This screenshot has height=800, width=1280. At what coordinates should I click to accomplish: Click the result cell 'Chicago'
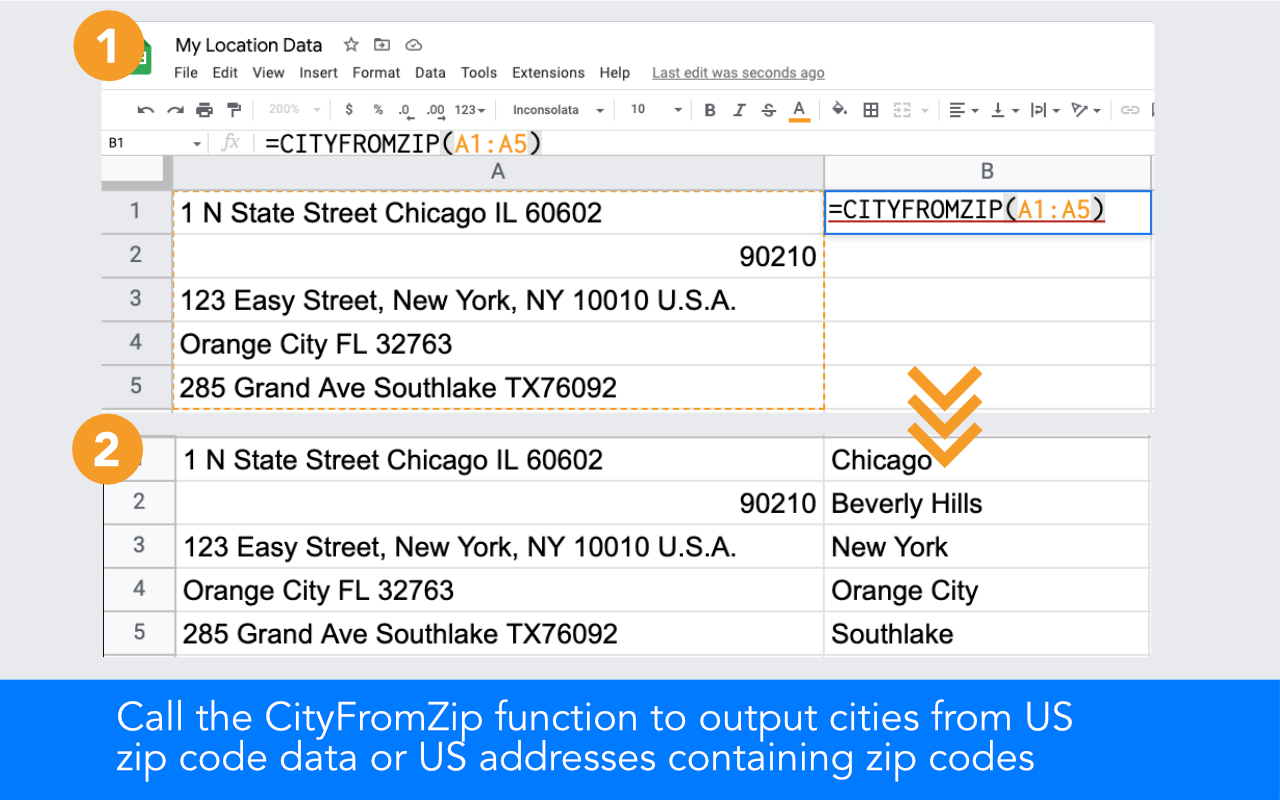click(987, 459)
